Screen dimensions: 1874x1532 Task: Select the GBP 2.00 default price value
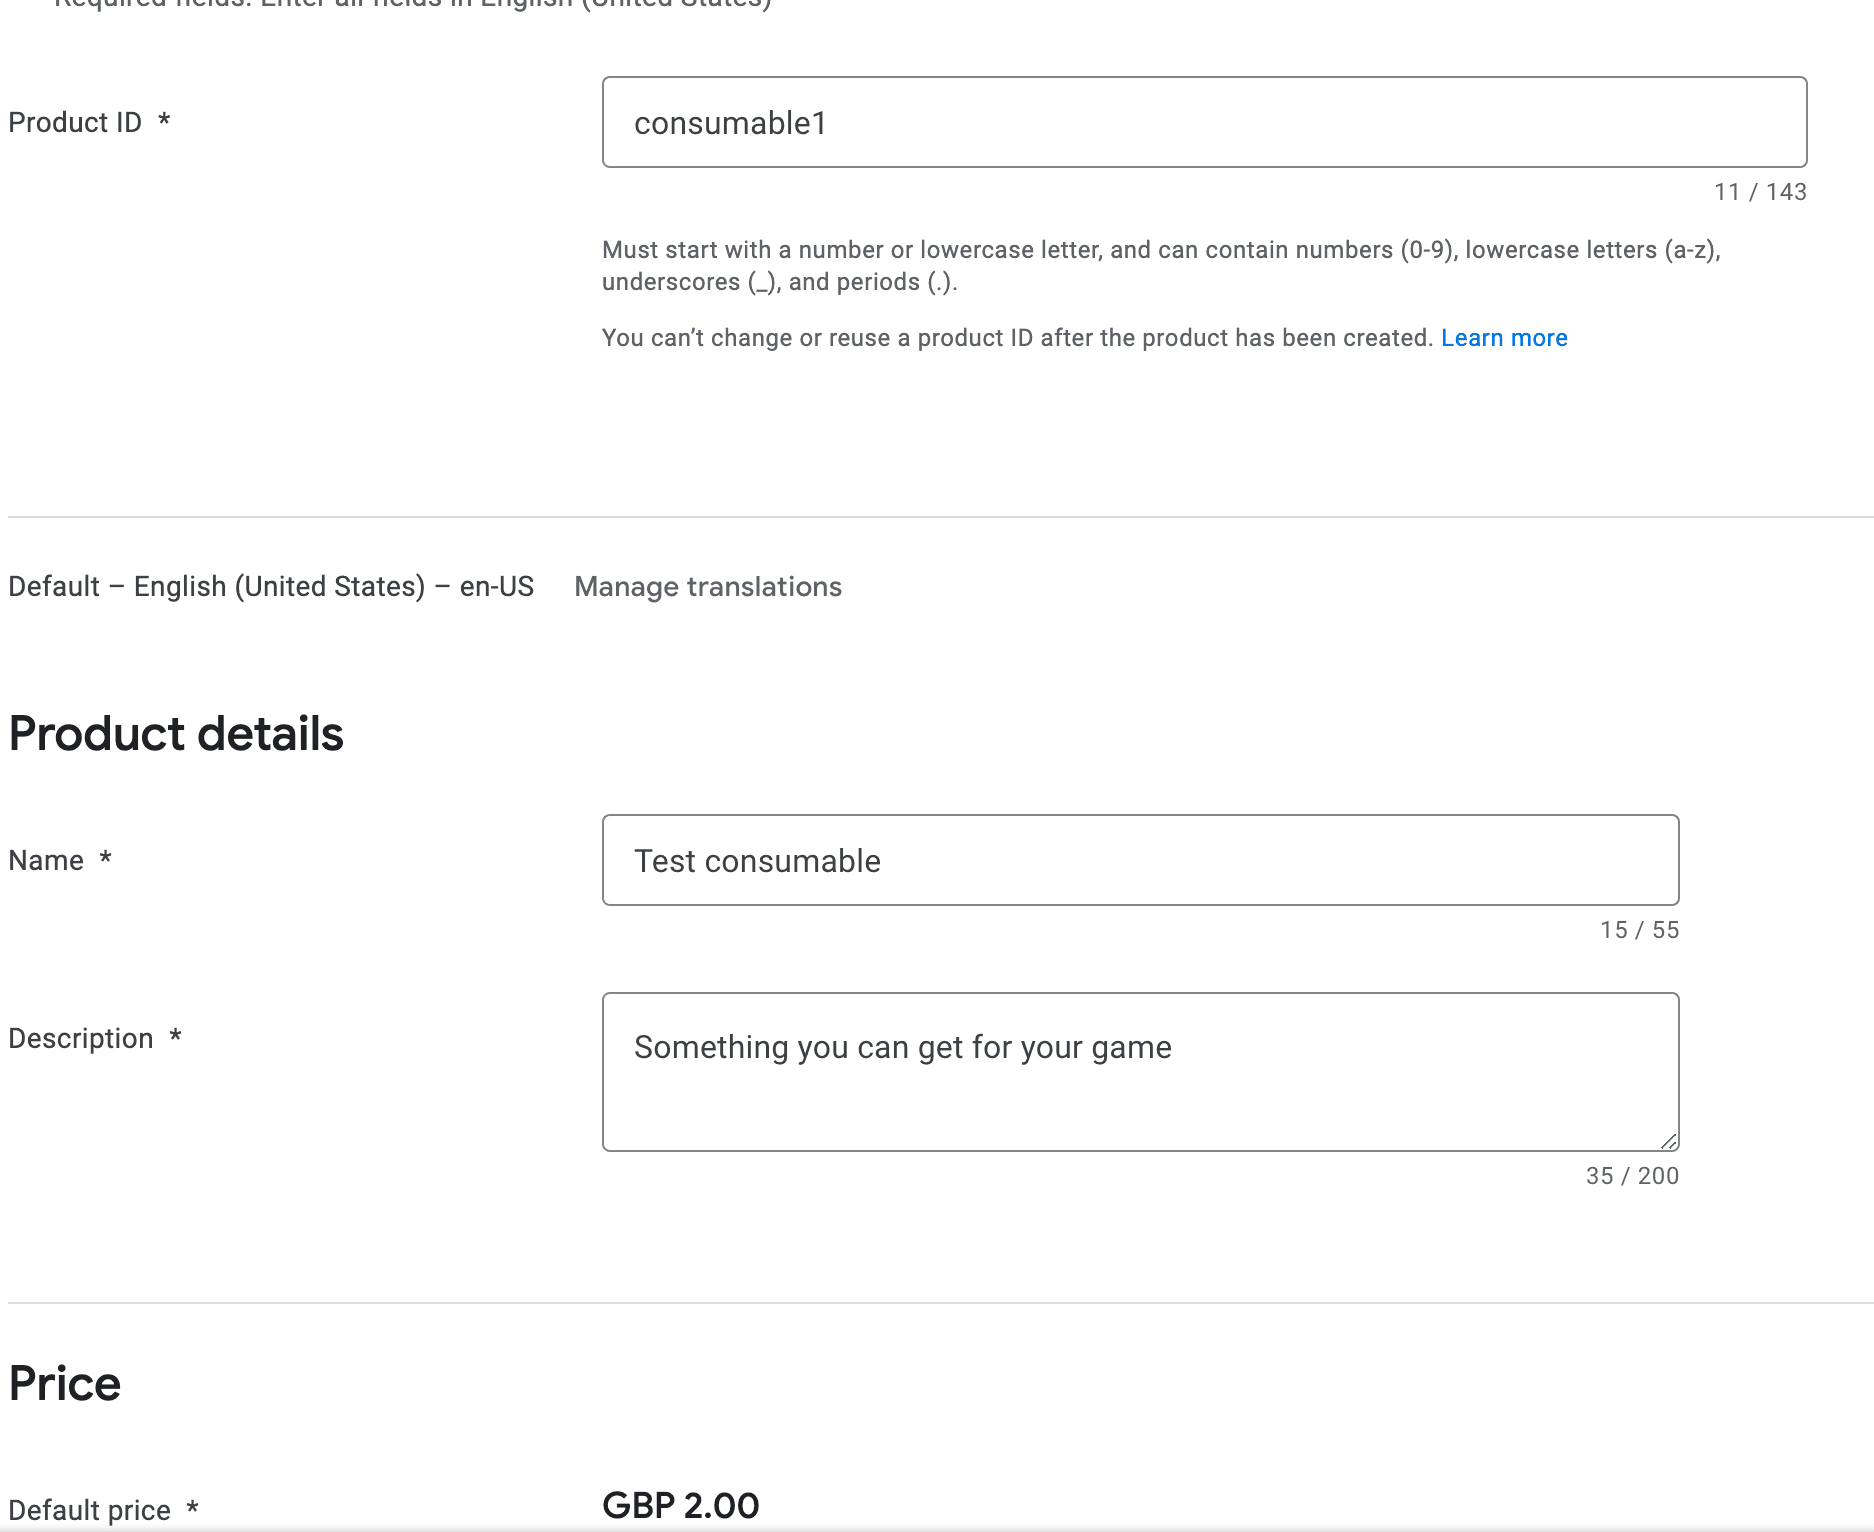coord(680,1505)
